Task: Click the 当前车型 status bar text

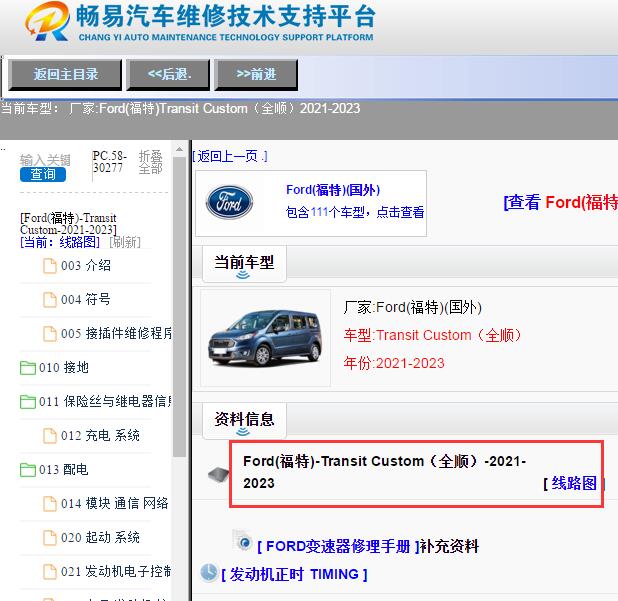Action: coord(181,108)
